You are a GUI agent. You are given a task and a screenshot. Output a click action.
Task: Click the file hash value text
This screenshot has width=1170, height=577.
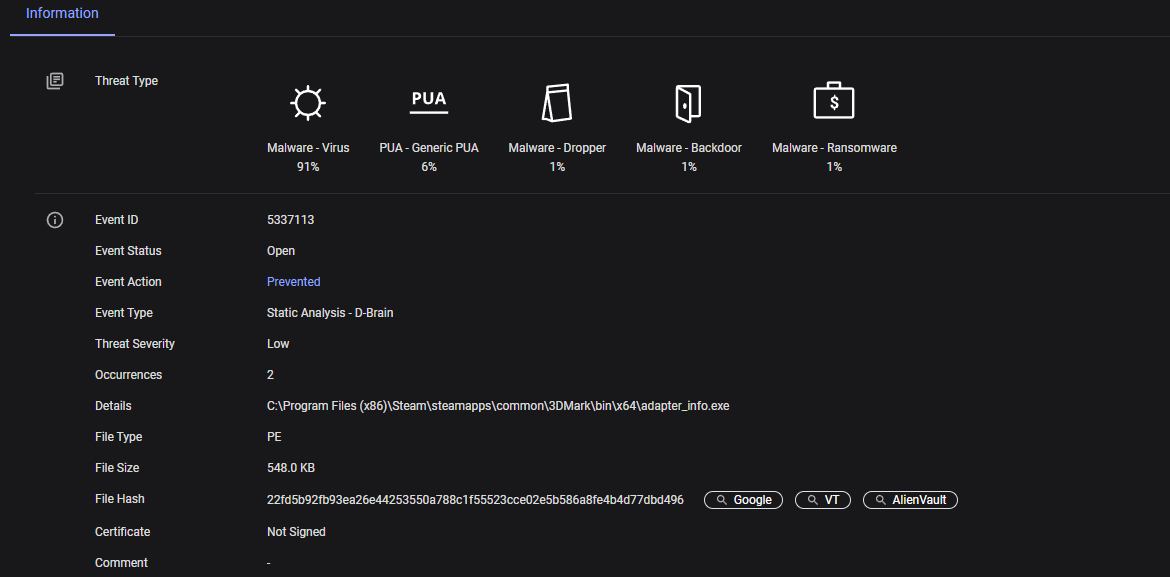[x=475, y=500]
